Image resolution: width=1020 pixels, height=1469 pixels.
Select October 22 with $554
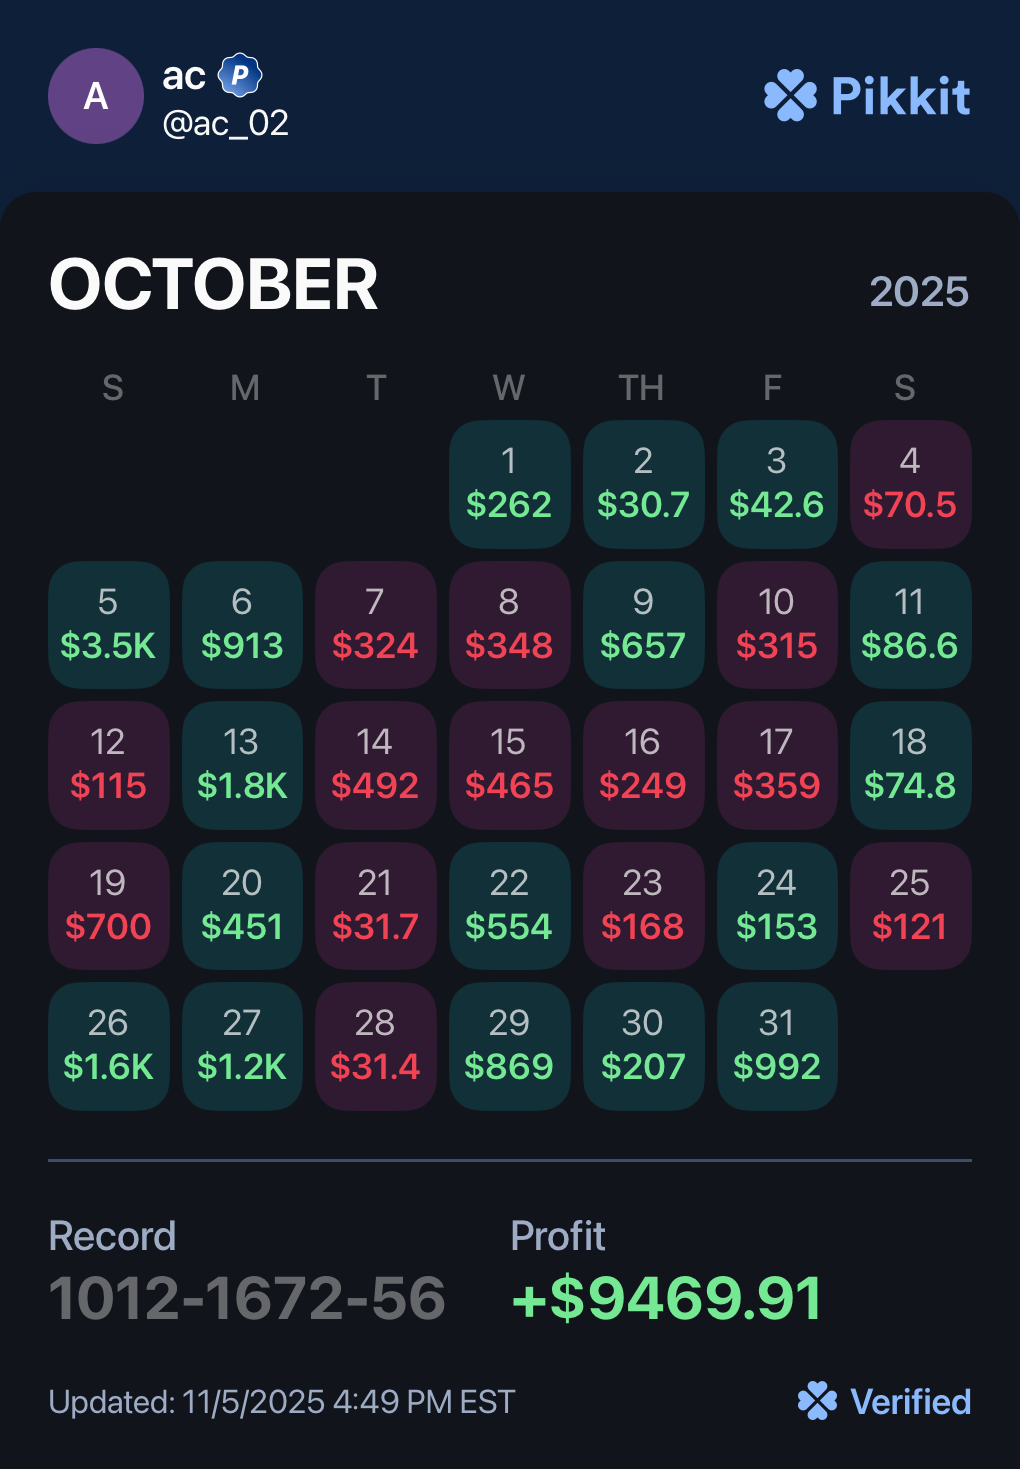[x=509, y=906]
